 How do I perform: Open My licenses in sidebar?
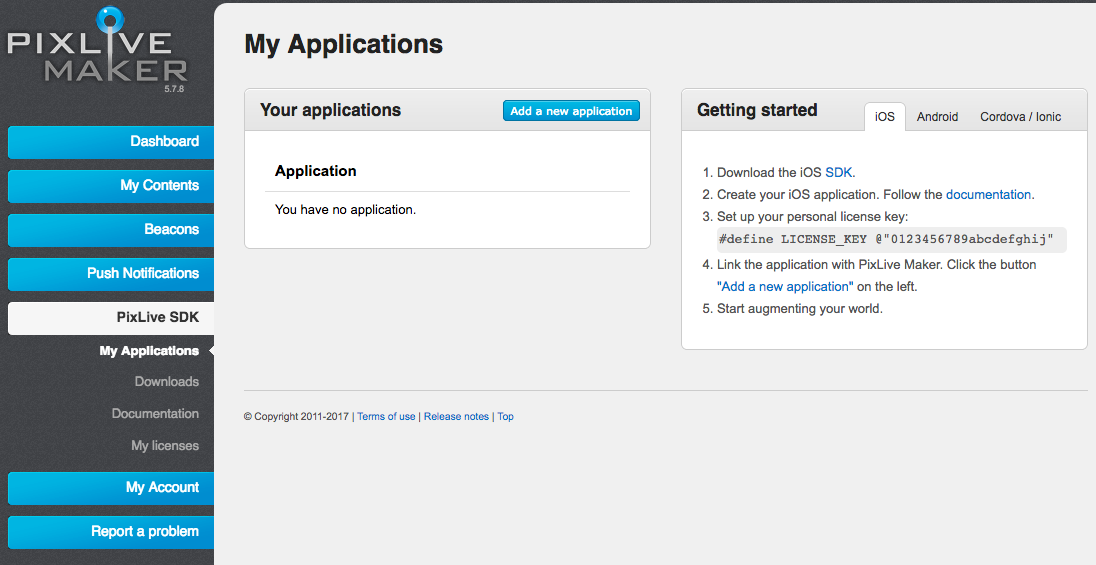[x=165, y=445]
